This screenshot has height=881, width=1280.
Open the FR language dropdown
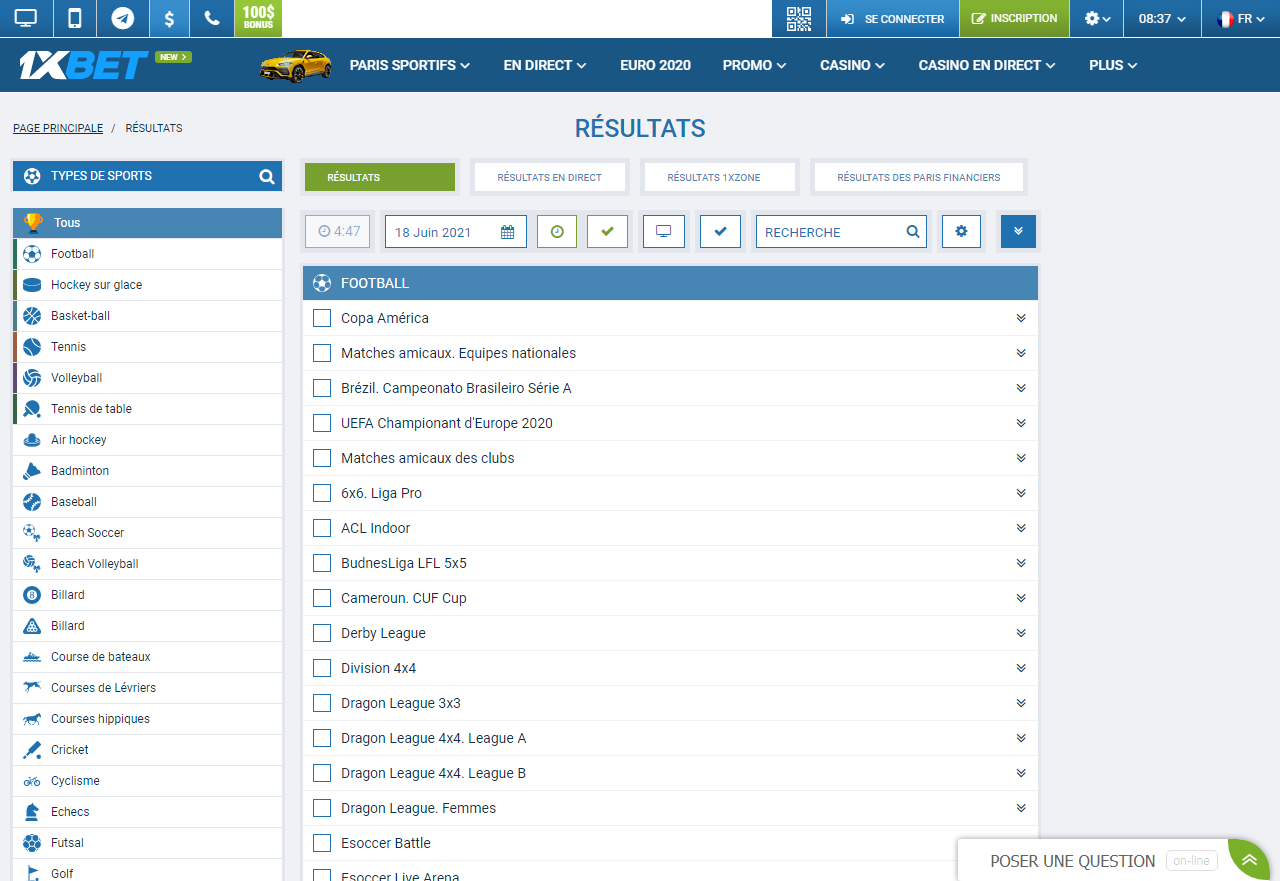pyautogui.click(x=1241, y=19)
